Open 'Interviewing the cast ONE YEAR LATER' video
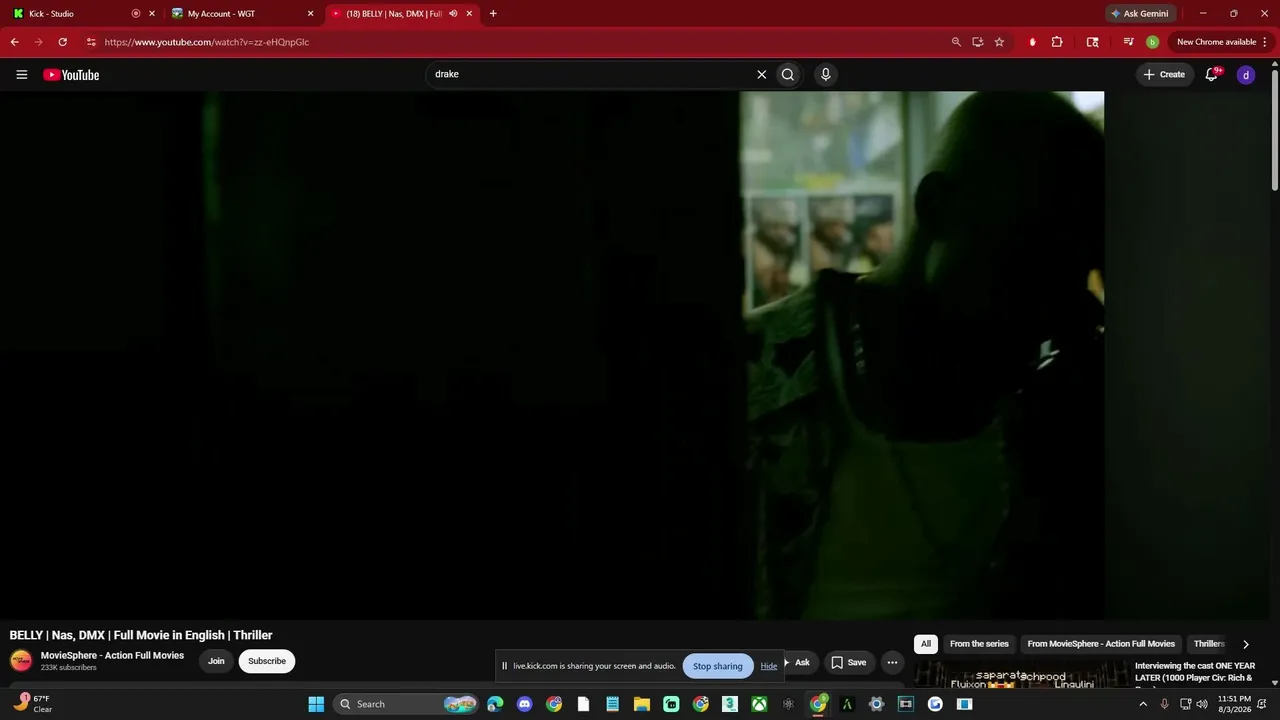Viewport: 1280px width, 720px height. 1194,672
